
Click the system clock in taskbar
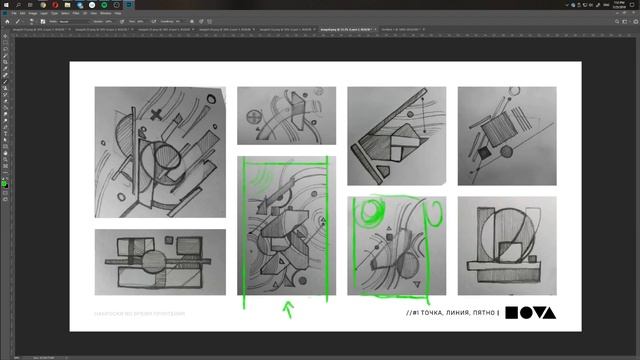click(x=619, y=5)
